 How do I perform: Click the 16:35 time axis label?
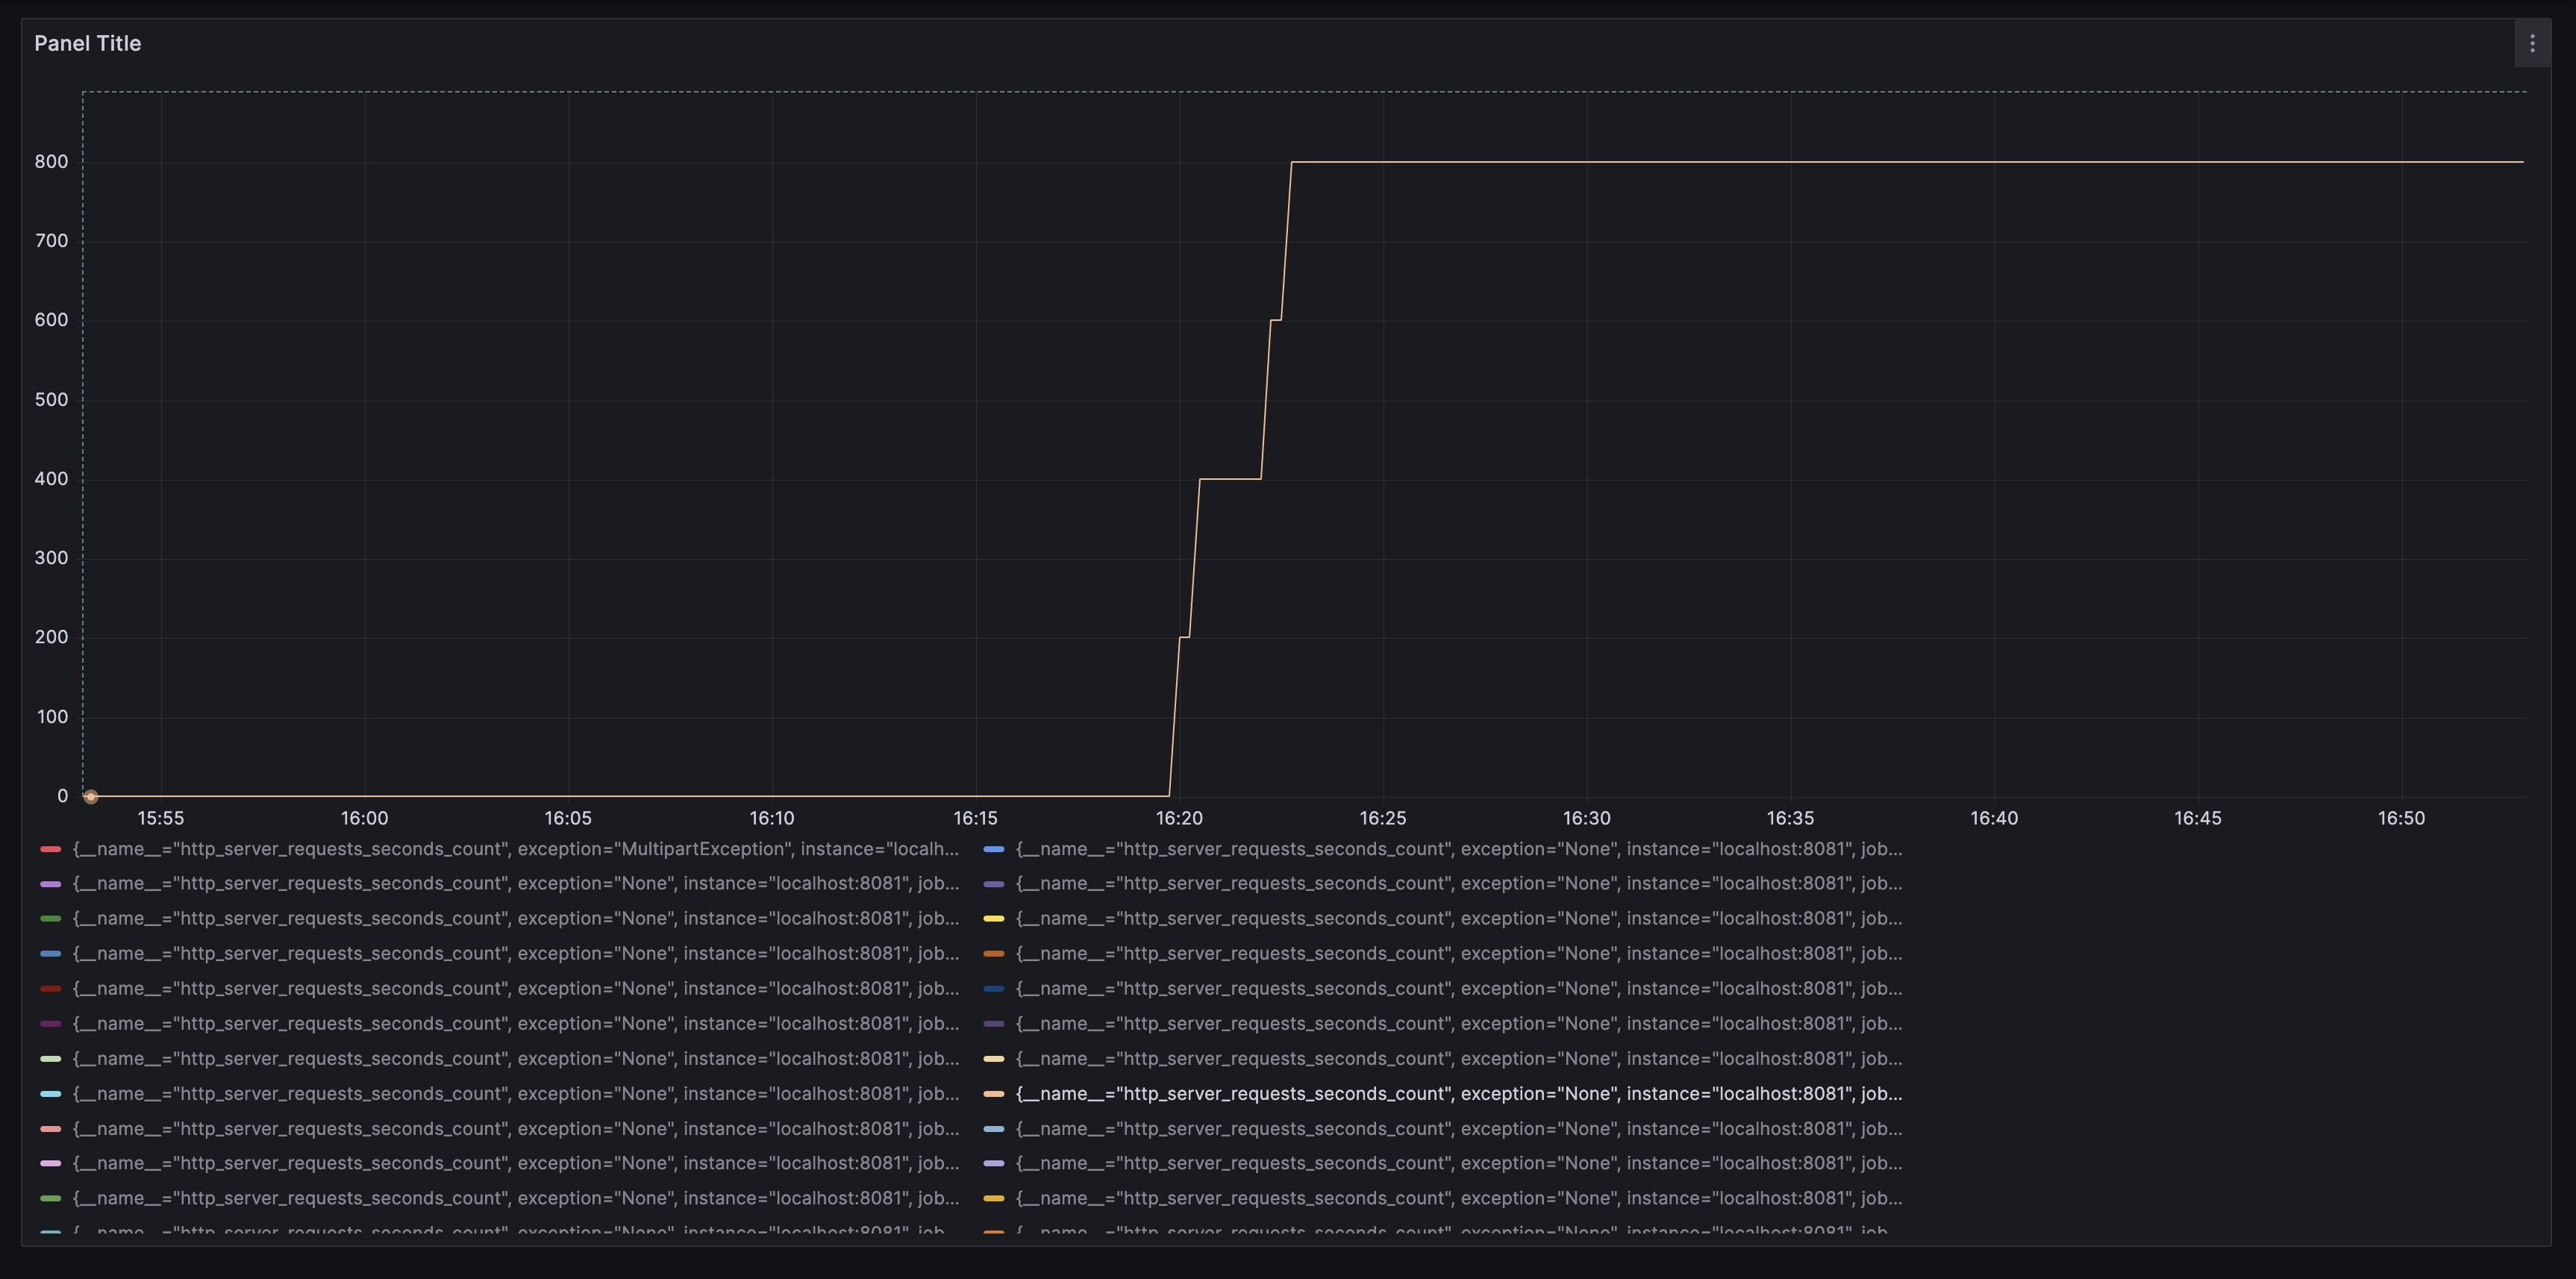click(1790, 818)
